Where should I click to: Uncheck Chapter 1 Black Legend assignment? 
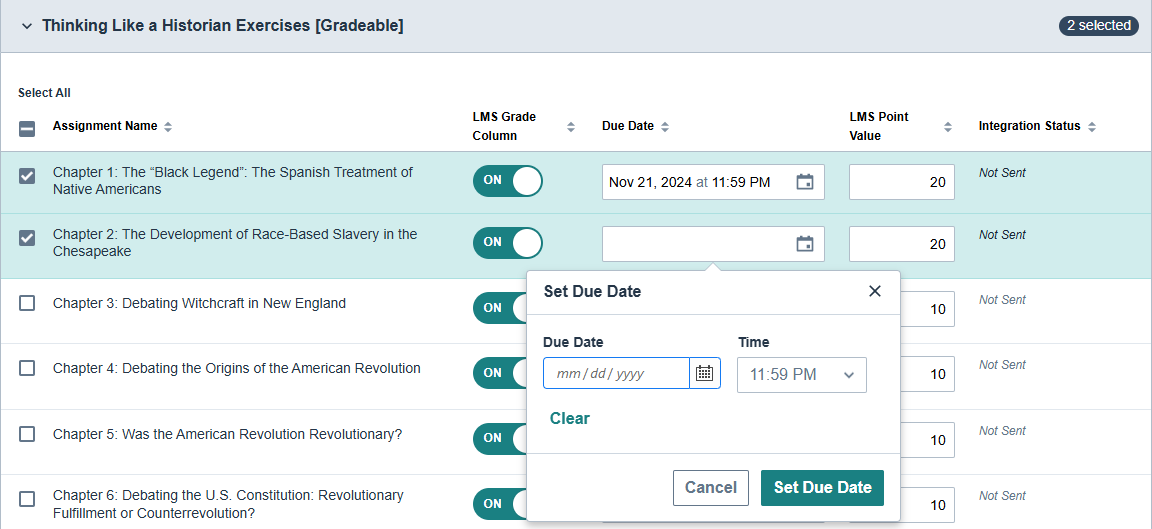pos(27,176)
